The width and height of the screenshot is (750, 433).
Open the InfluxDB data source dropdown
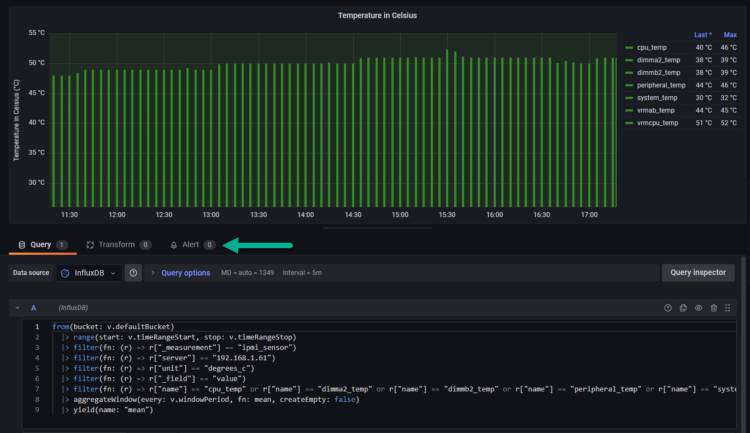point(89,273)
